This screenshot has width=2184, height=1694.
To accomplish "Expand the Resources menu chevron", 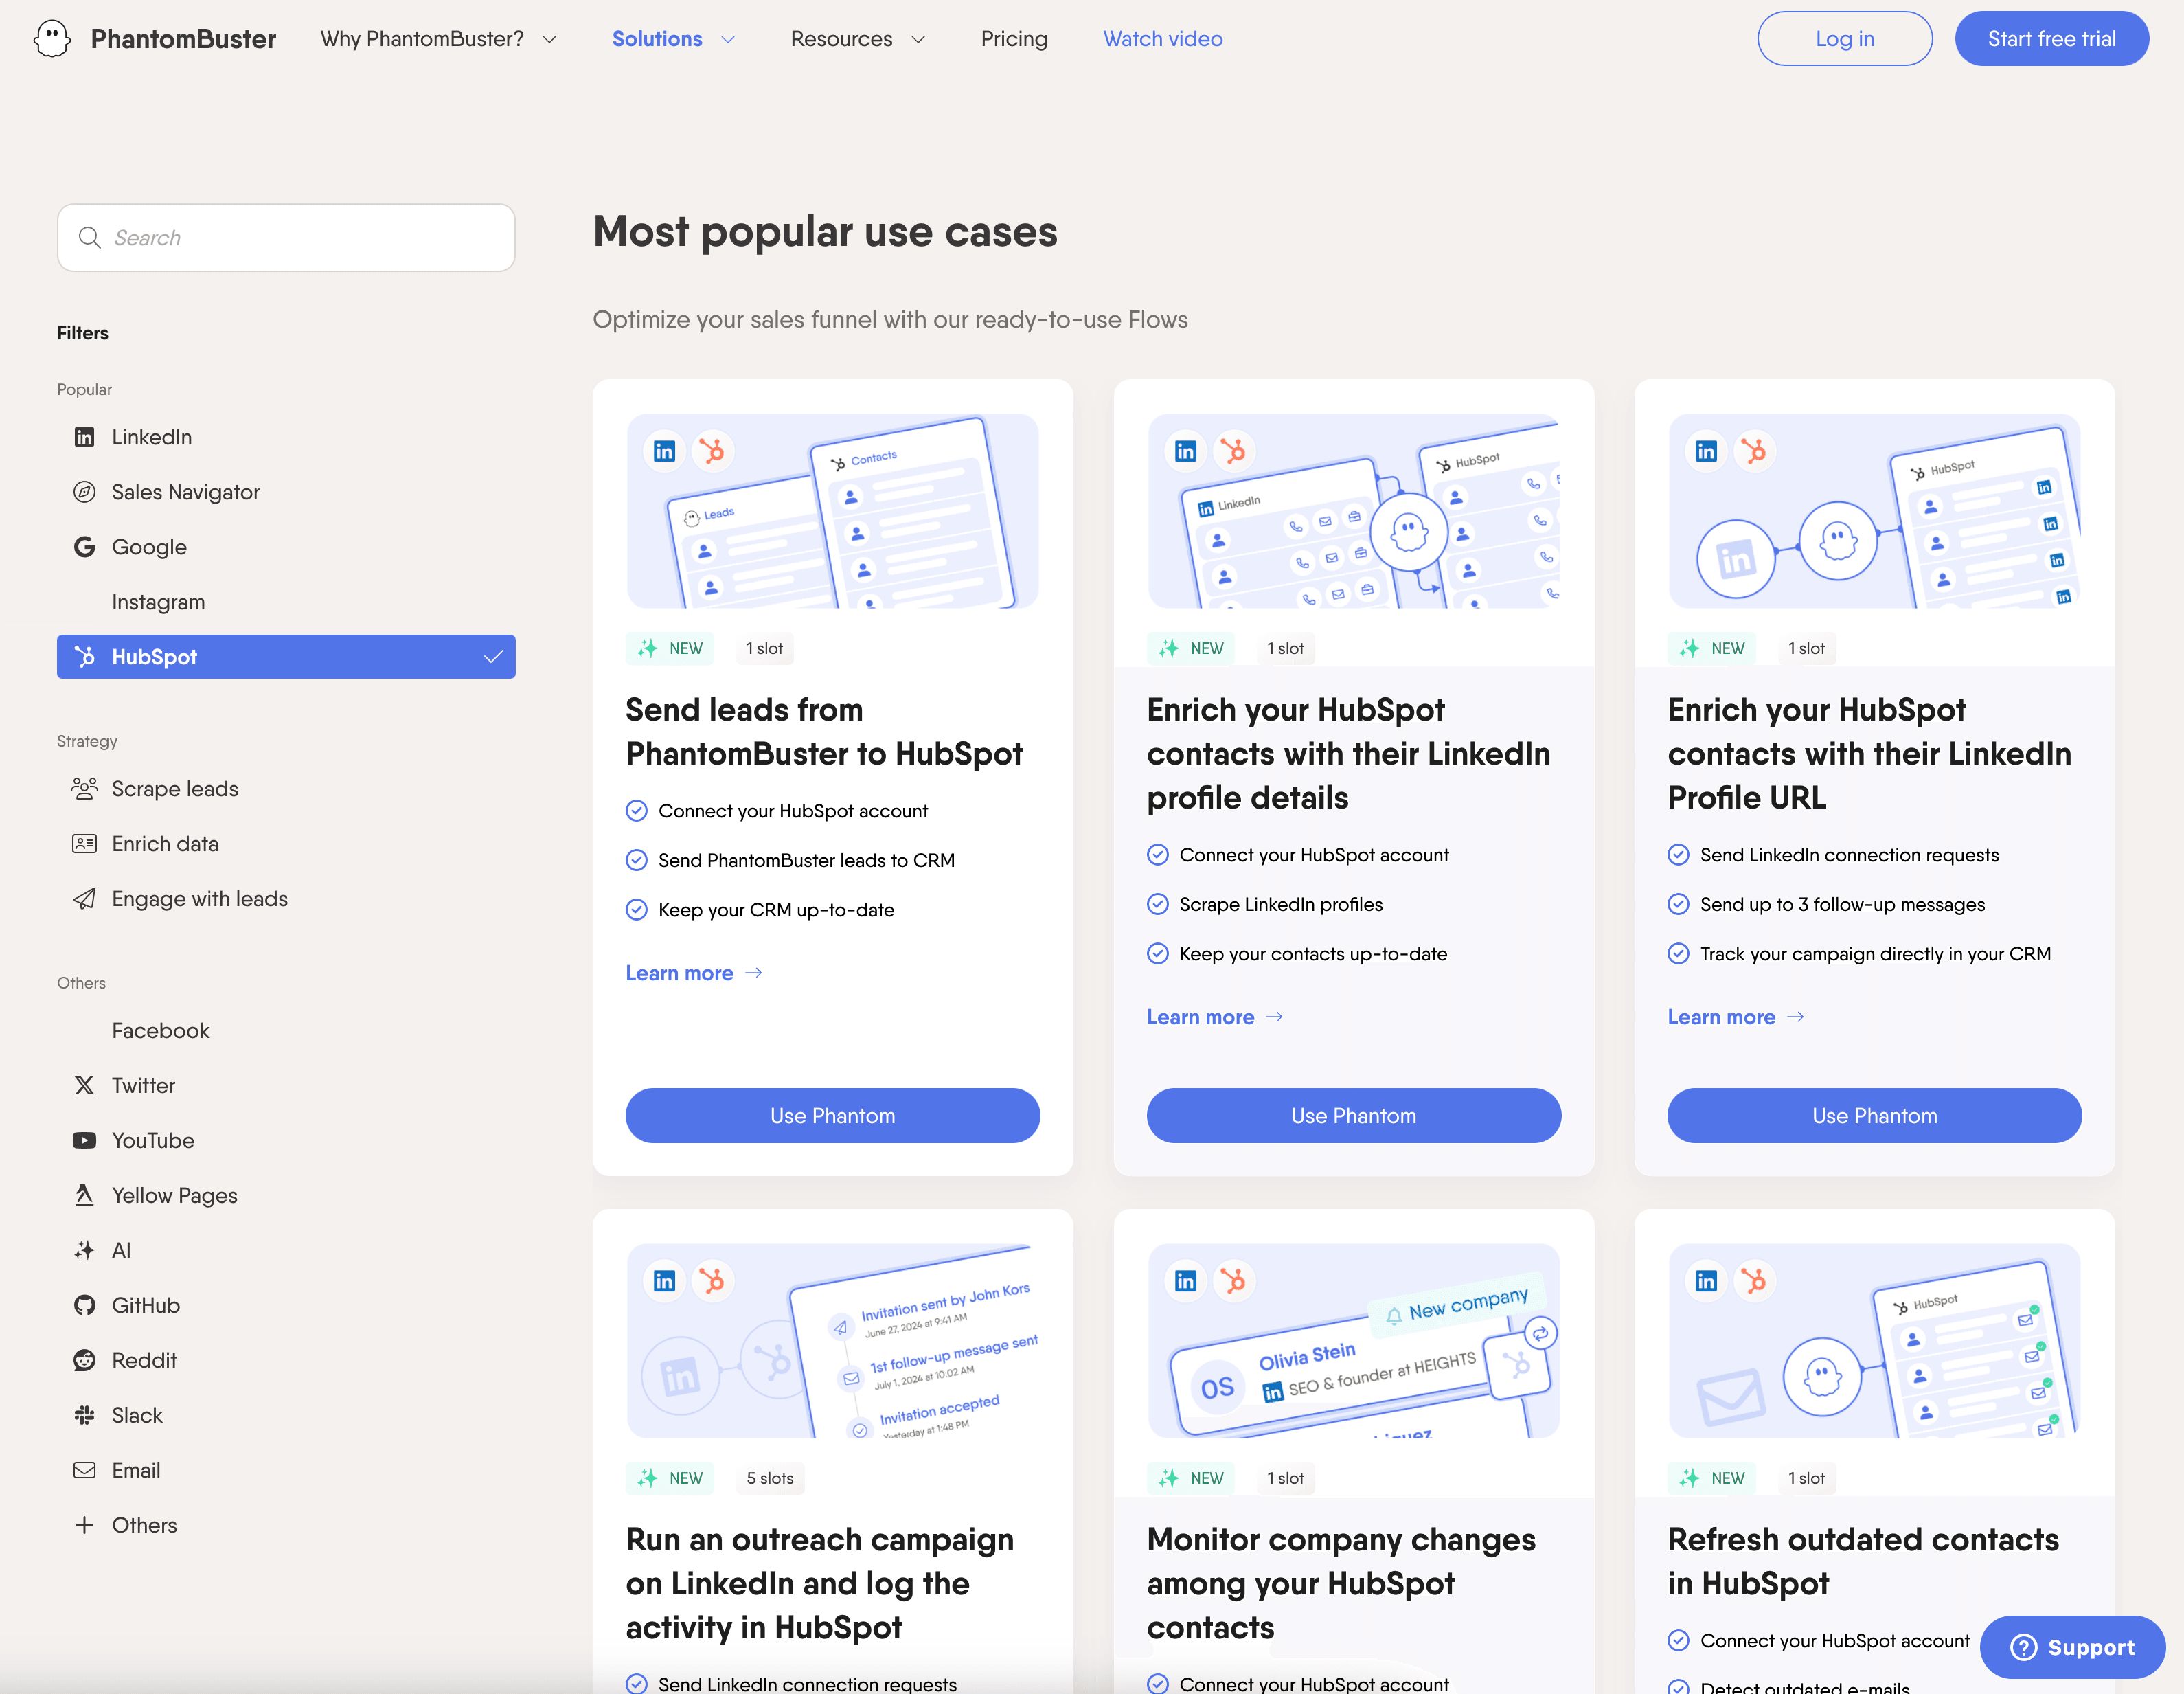I will [918, 40].
